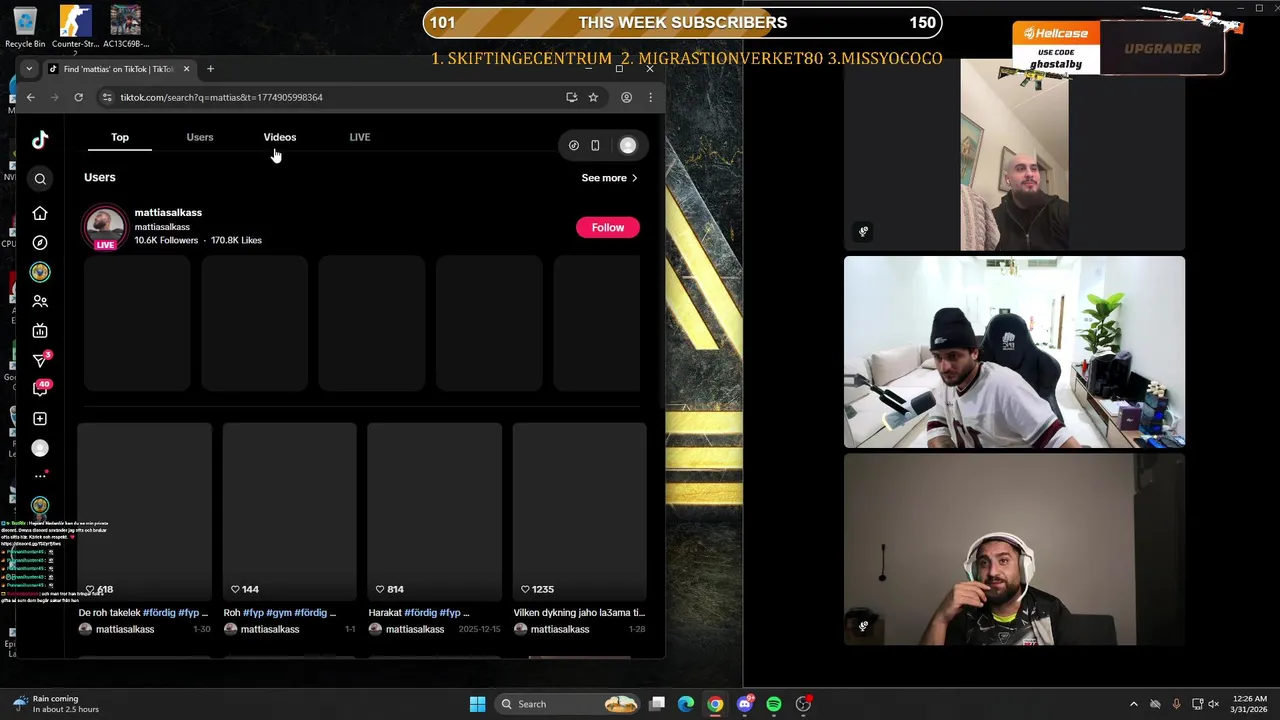Open the sidebar profile avatar circle
The height and width of the screenshot is (720, 1280).
40,448
